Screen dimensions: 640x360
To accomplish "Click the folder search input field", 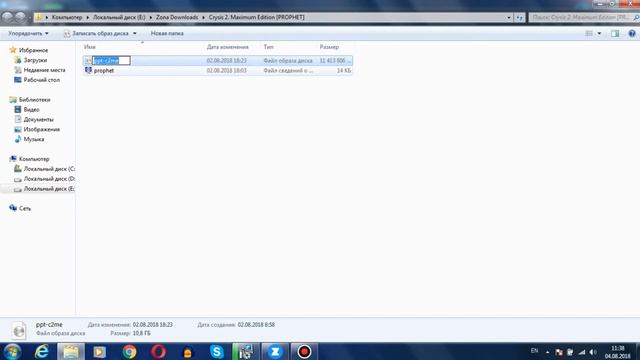I will (583, 18).
